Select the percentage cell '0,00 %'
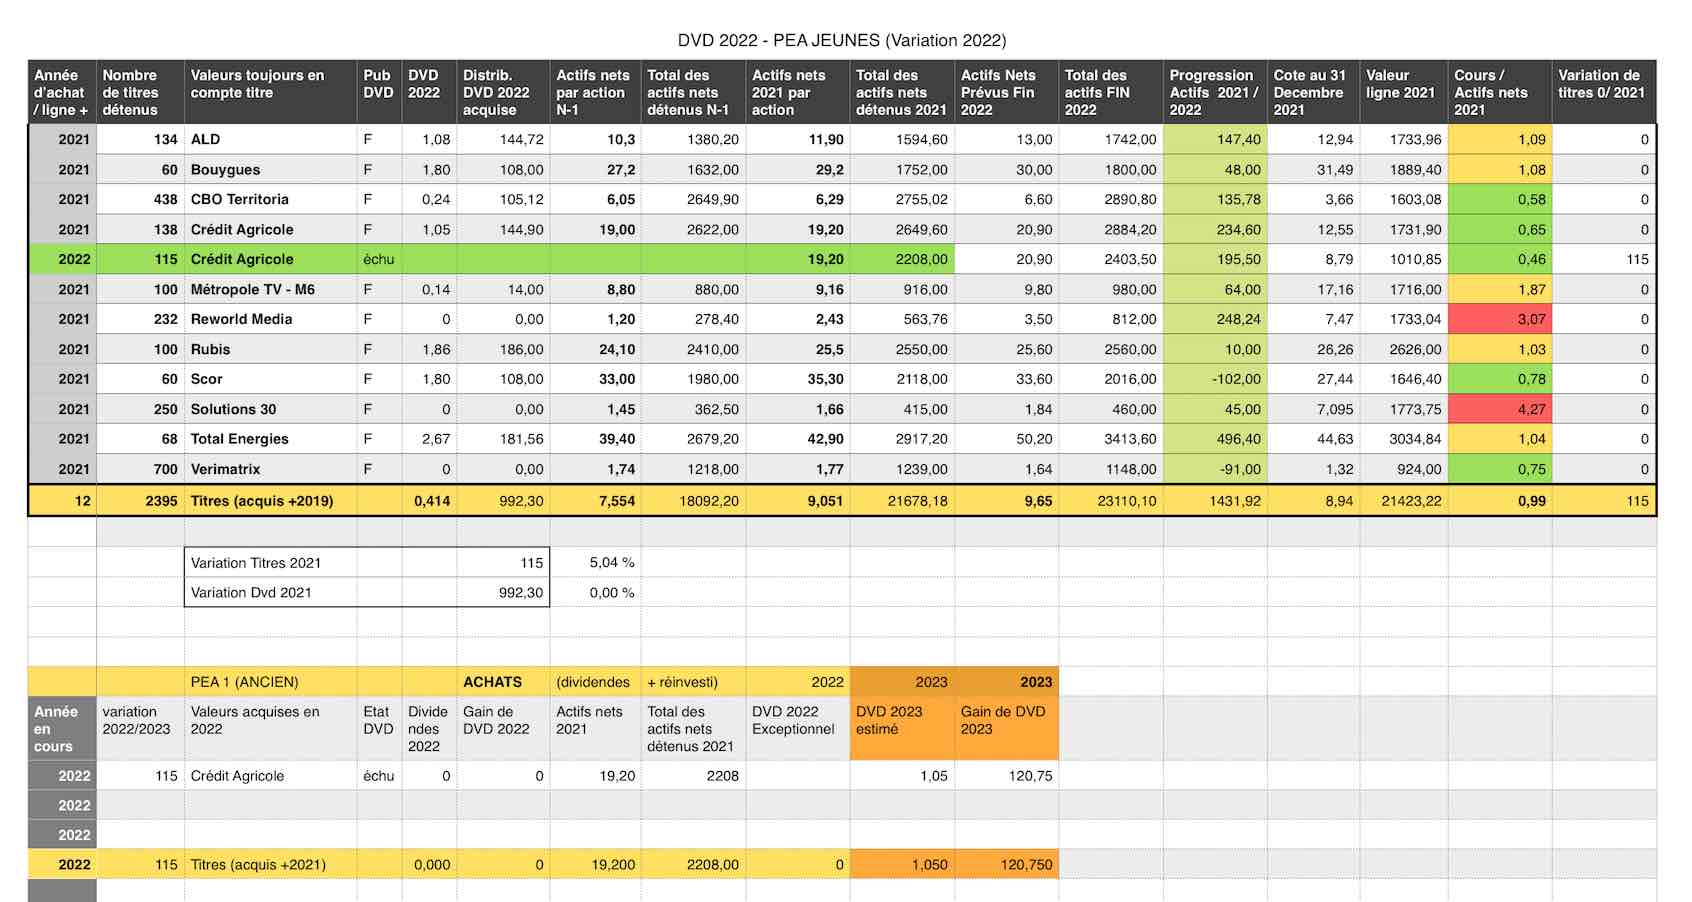The height and width of the screenshot is (902, 1692). [x=597, y=593]
